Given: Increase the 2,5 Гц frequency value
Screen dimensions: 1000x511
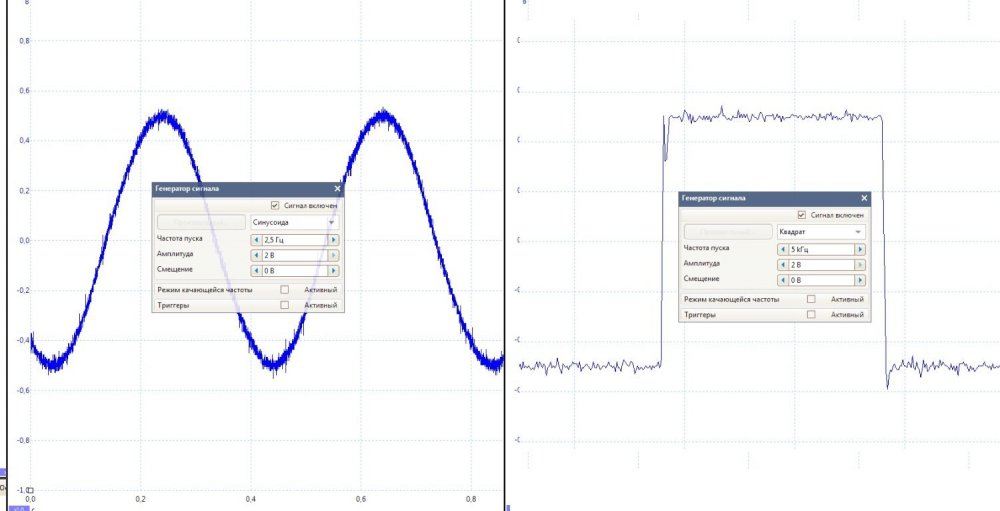Looking at the screenshot, I should [334, 240].
